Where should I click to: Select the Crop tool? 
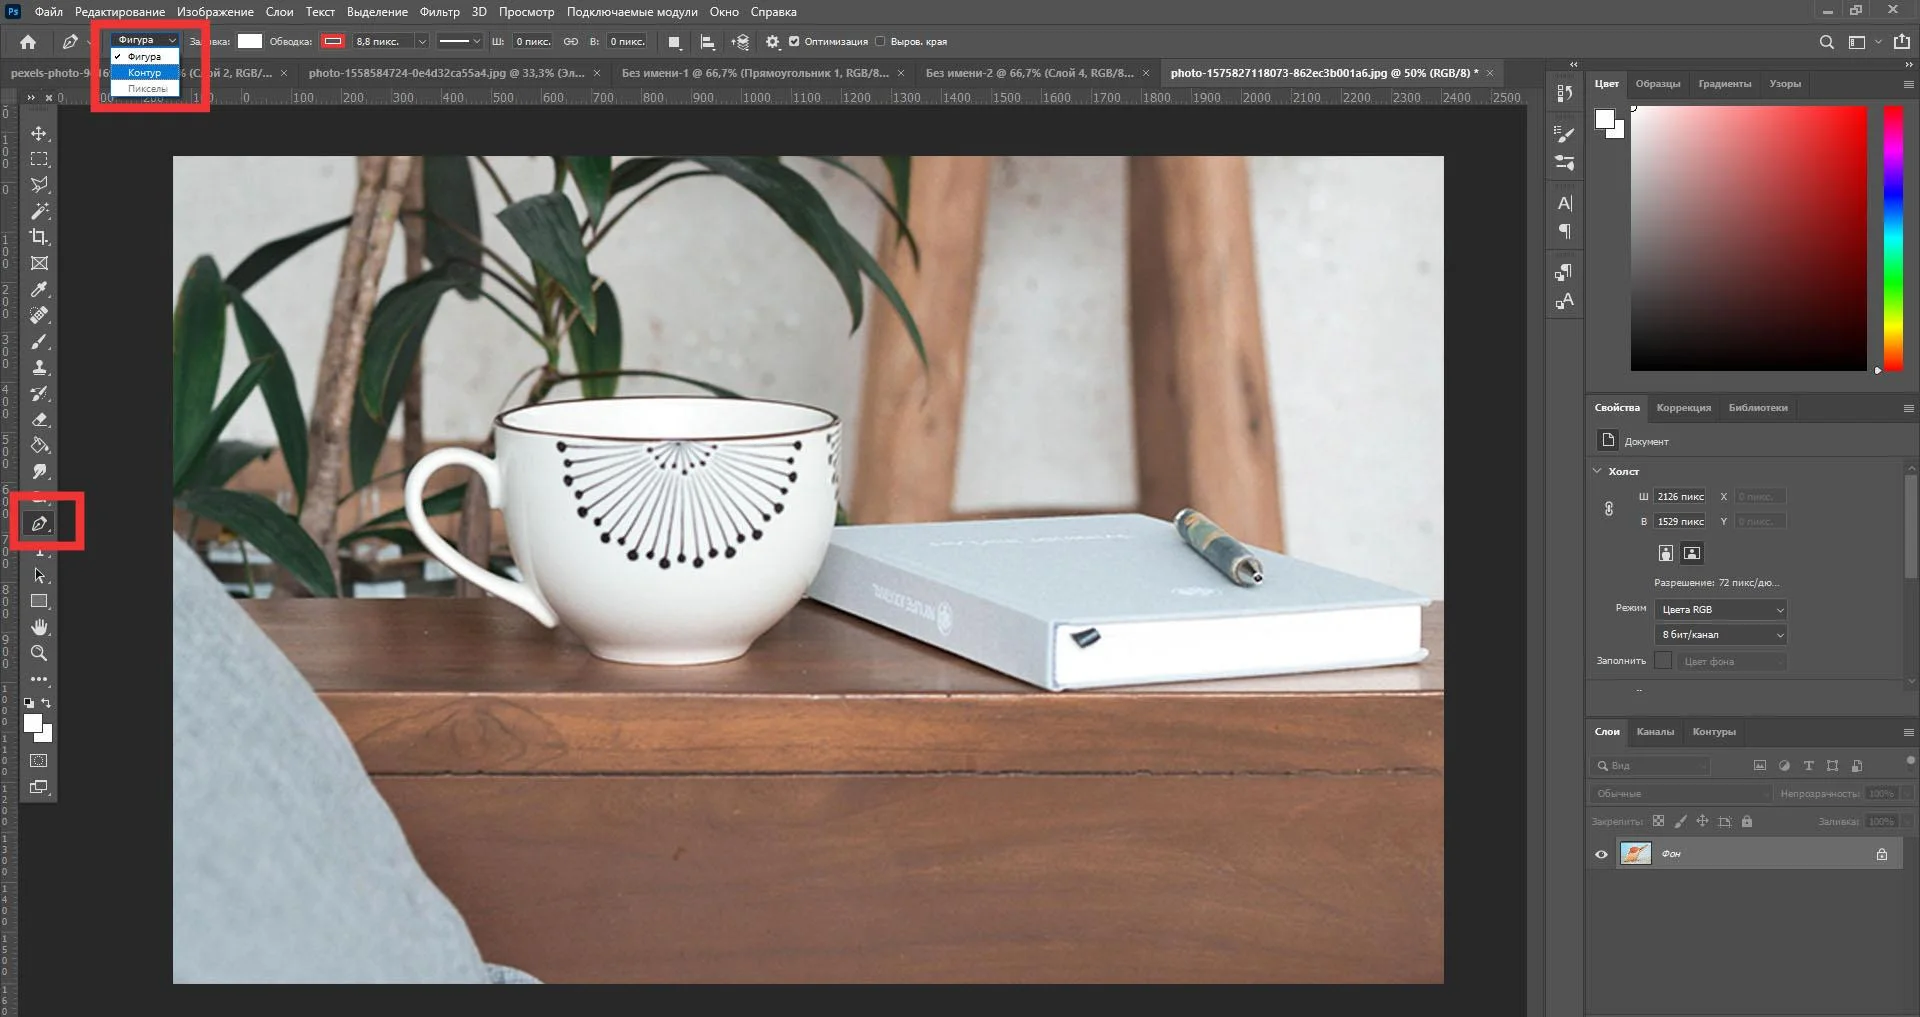coord(39,237)
